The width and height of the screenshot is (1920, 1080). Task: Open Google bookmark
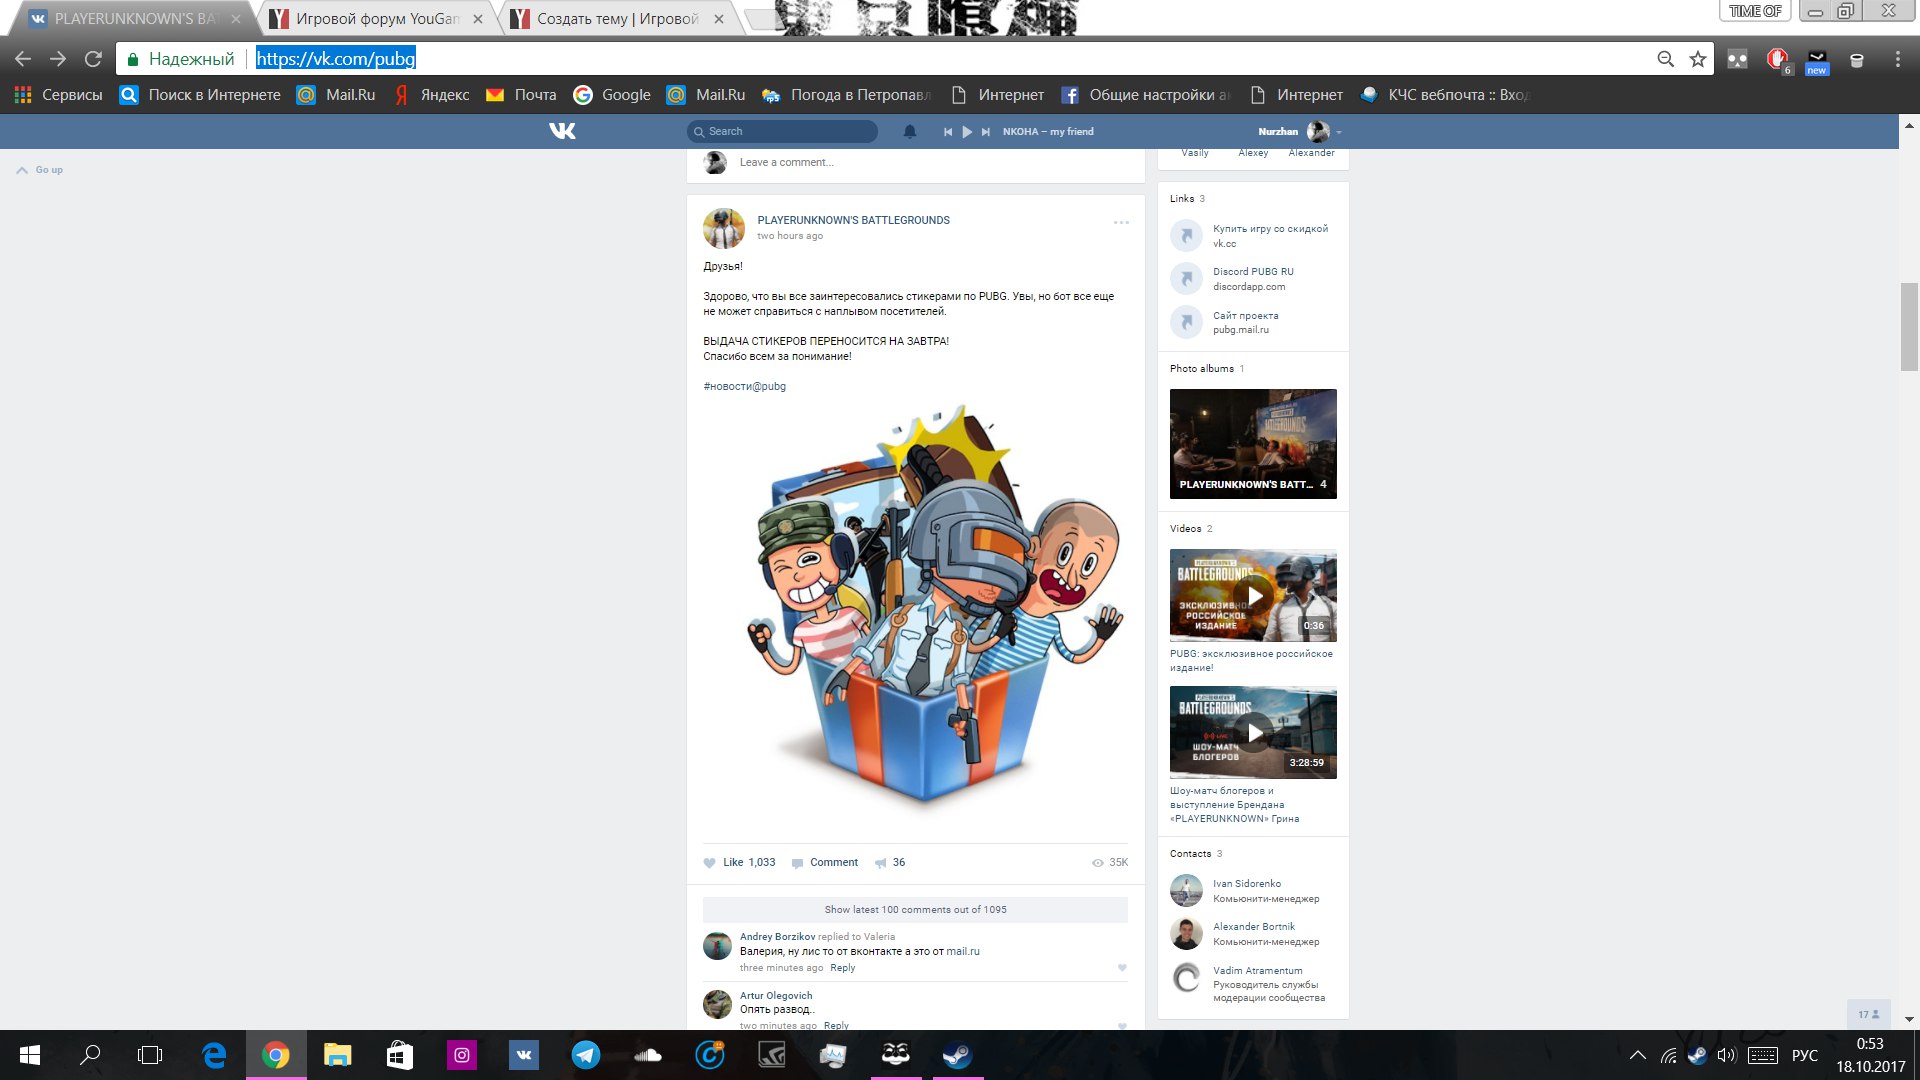[x=612, y=95]
